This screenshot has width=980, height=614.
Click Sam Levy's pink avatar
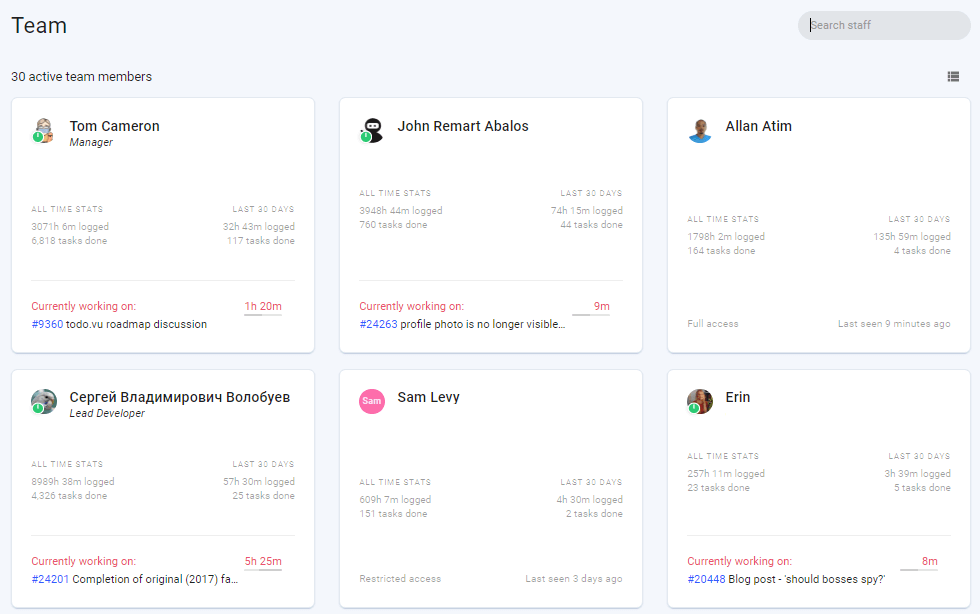[371, 401]
